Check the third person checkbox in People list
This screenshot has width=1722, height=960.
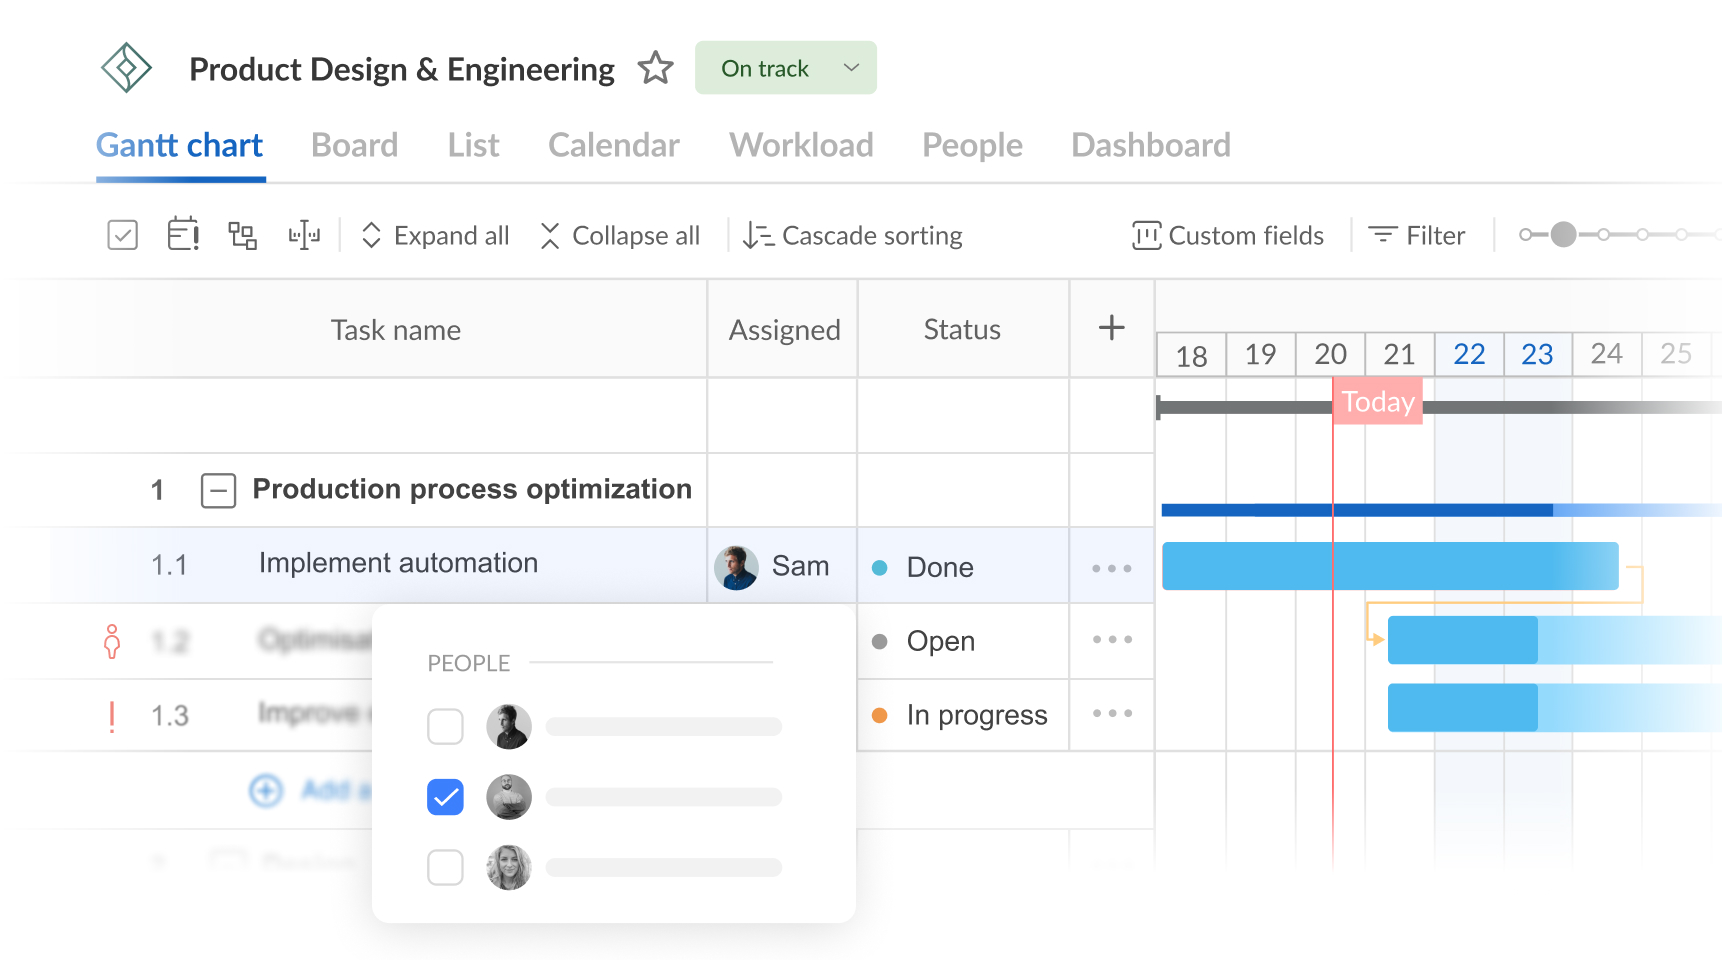(x=445, y=867)
